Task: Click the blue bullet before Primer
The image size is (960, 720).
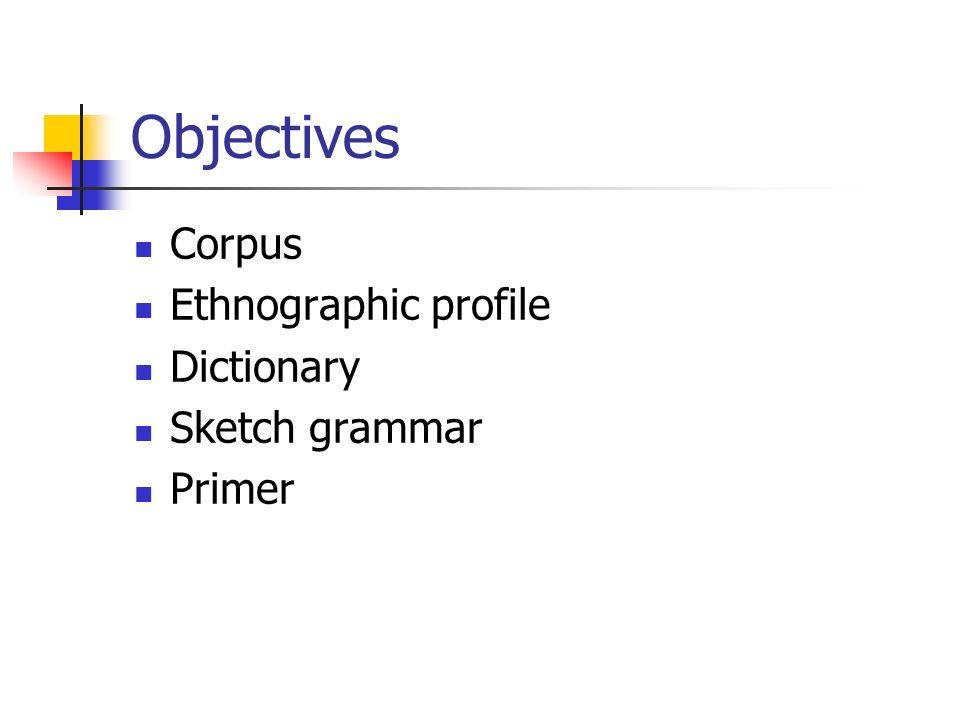Action: coord(144,495)
